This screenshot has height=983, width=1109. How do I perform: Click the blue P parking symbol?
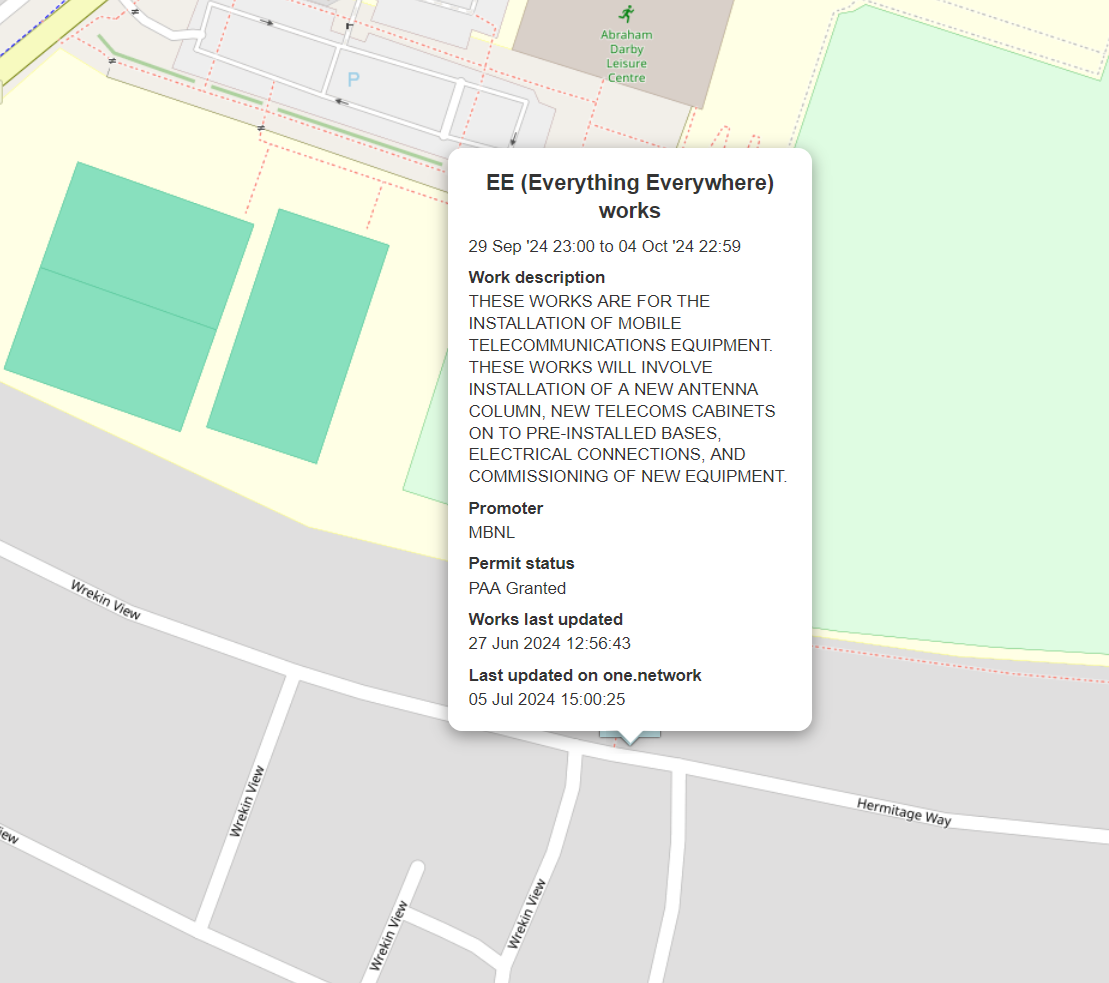(x=354, y=80)
